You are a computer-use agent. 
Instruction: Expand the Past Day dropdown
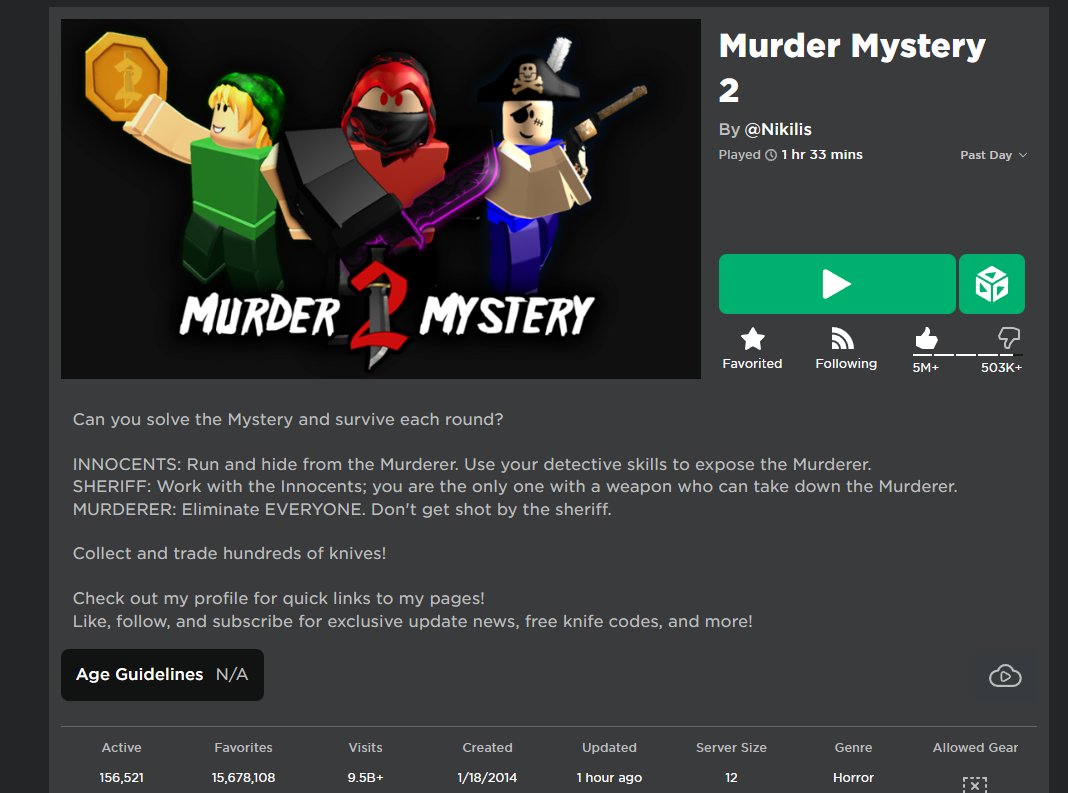[x=994, y=155]
